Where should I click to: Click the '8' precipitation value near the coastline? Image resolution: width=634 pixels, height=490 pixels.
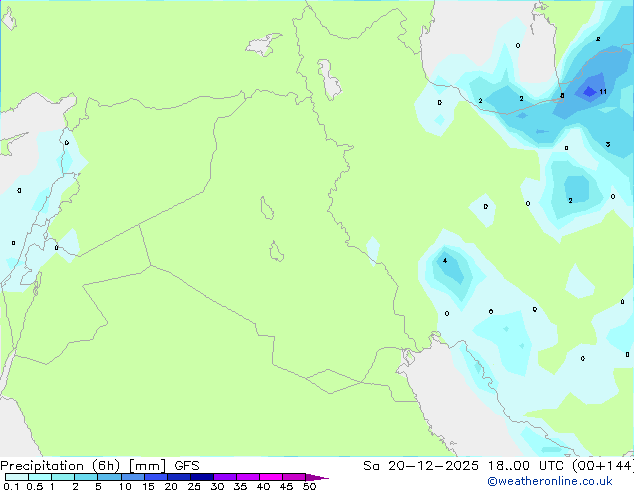(x=562, y=96)
